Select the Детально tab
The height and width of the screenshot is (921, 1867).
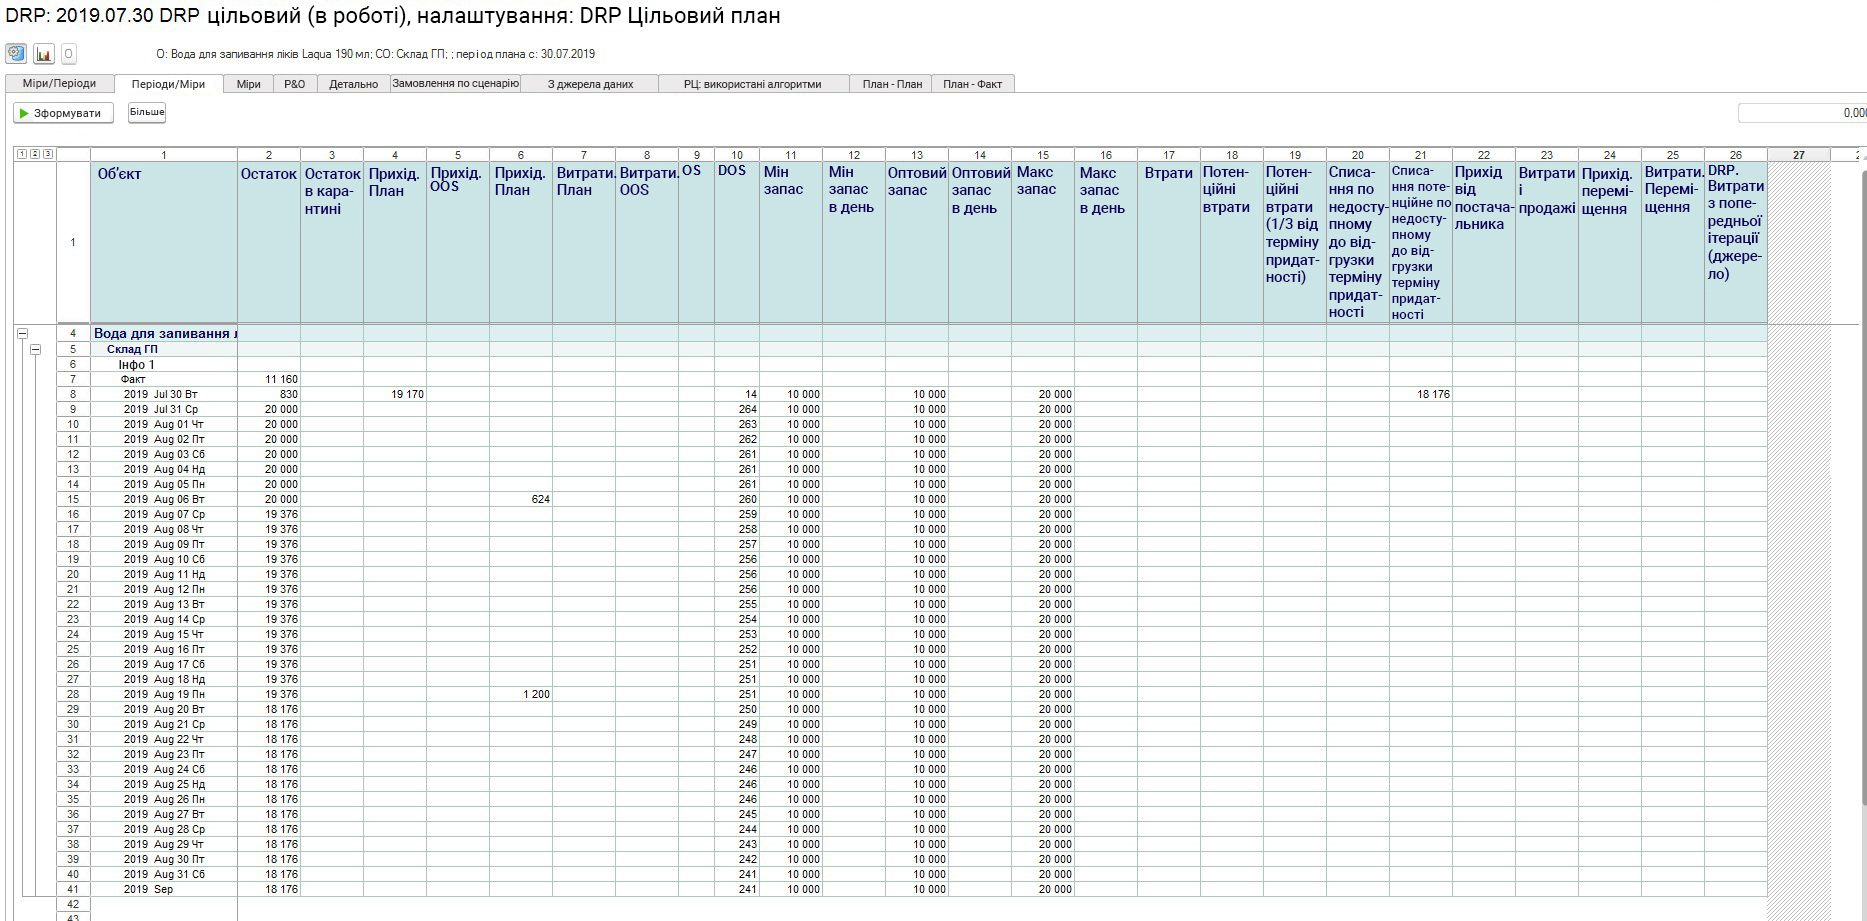click(x=354, y=84)
